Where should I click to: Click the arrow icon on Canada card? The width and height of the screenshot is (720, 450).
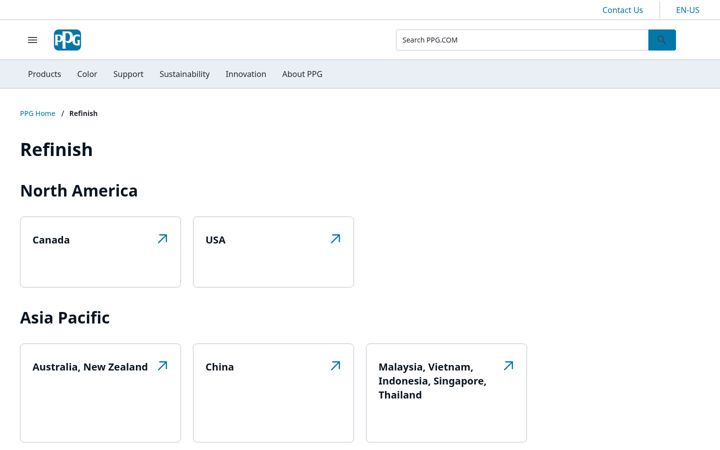[163, 239]
